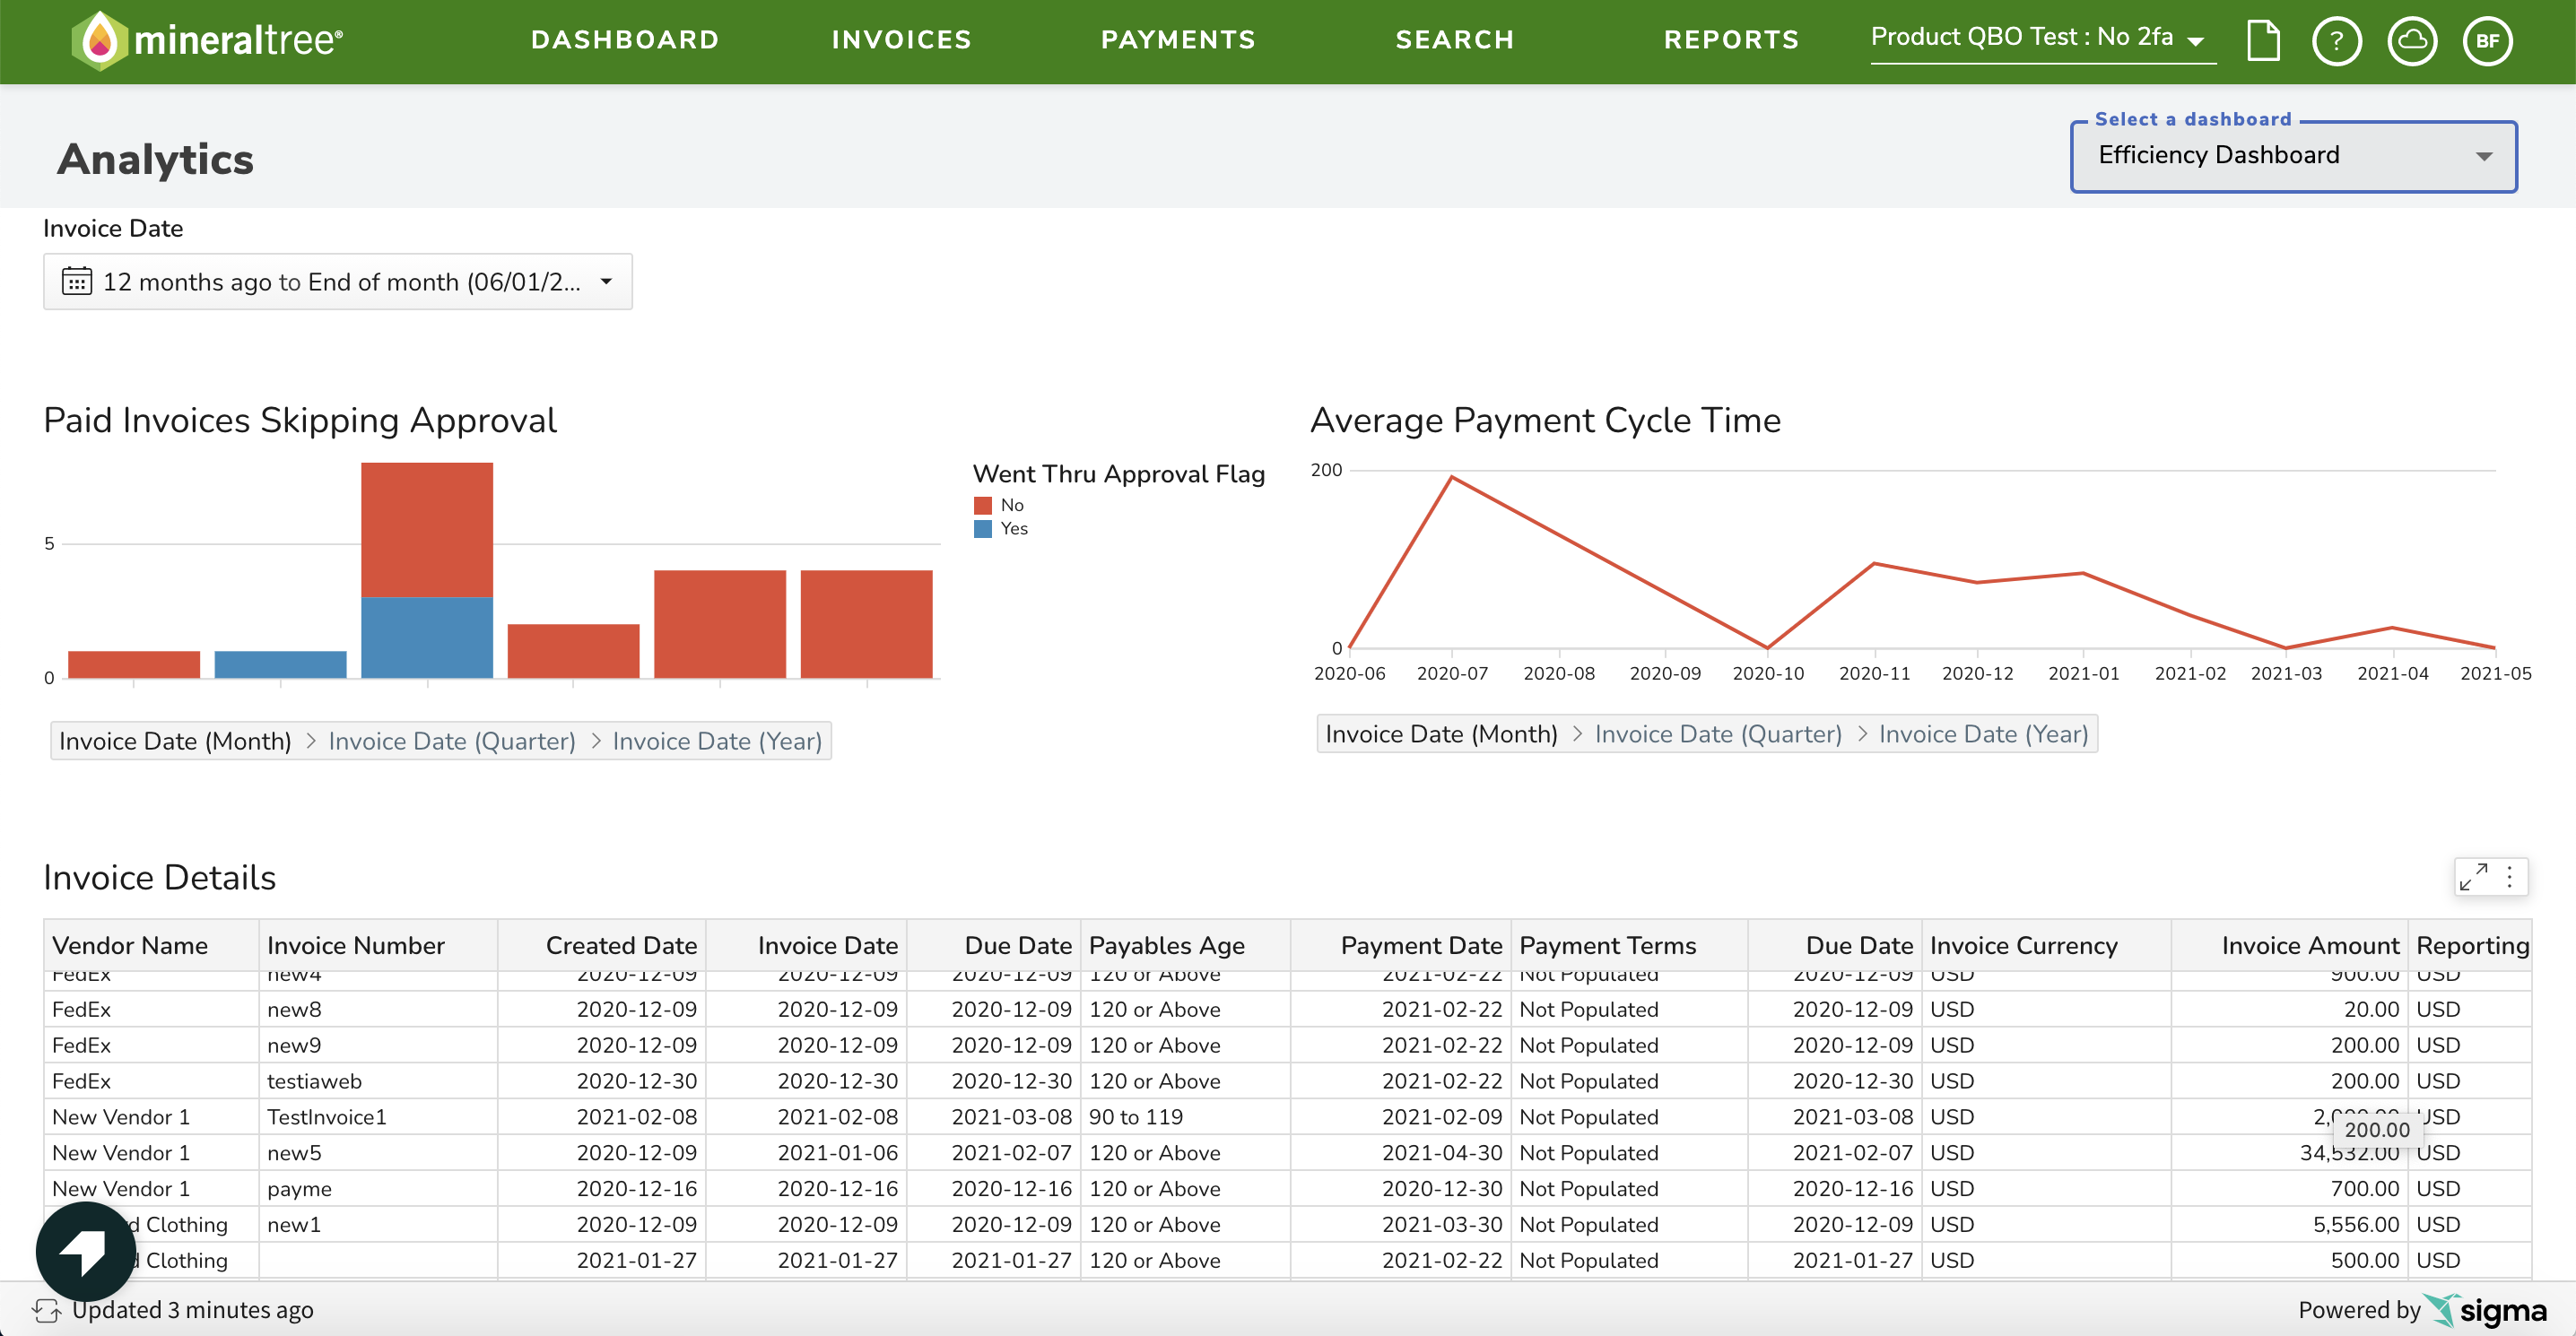This screenshot has width=2576, height=1336.
Task: Click the Average Payment Cycle Time title
Action: click(1545, 420)
